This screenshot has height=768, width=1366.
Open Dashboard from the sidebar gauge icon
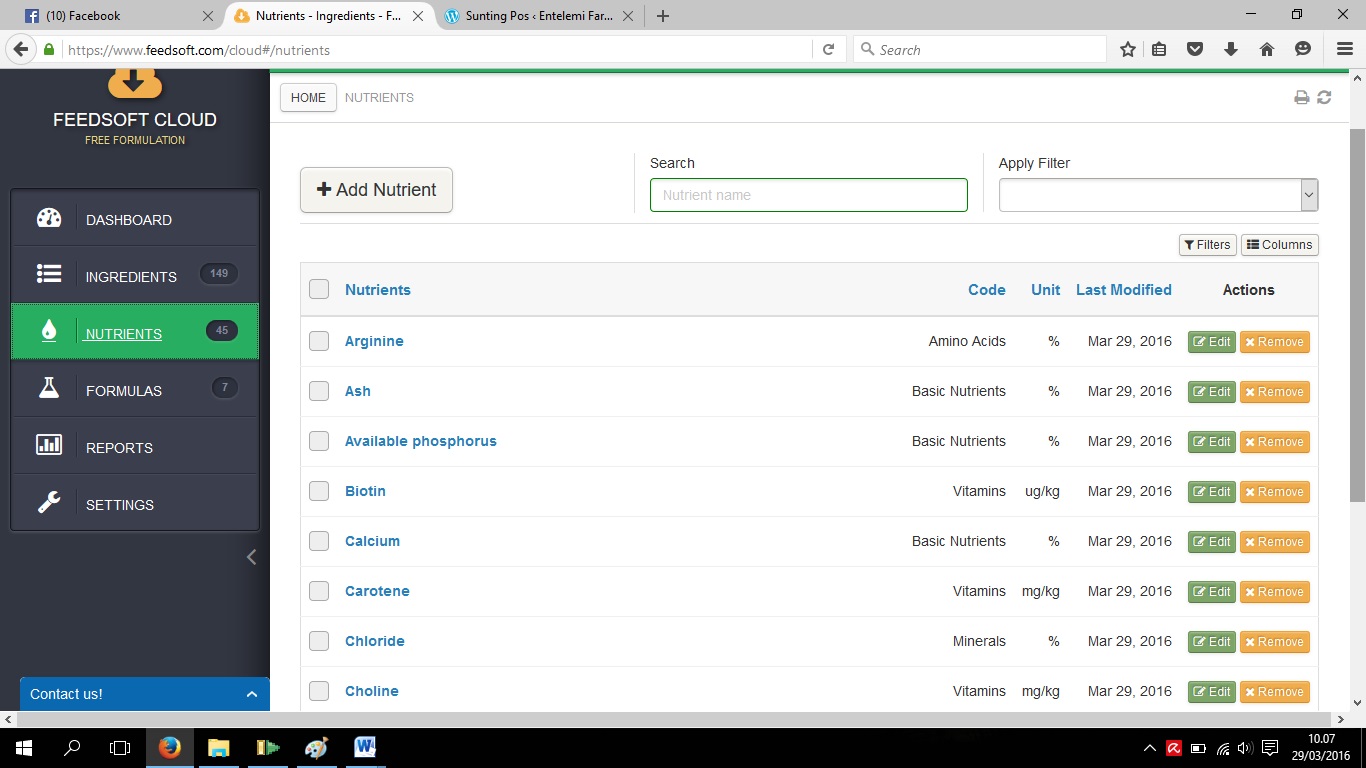pyautogui.click(x=49, y=219)
